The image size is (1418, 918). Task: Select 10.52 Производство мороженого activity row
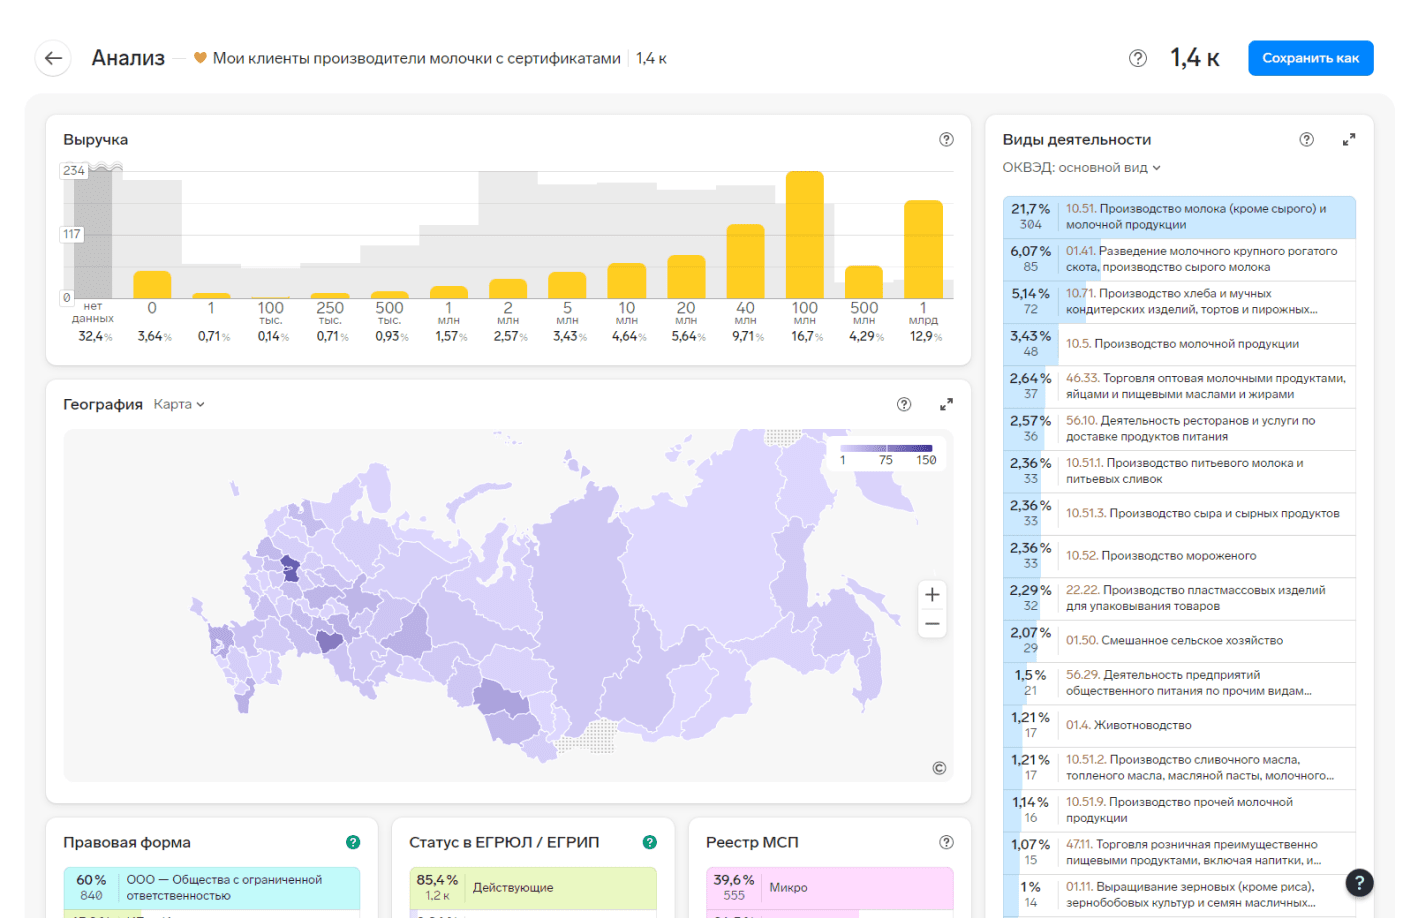point(1179,556)
